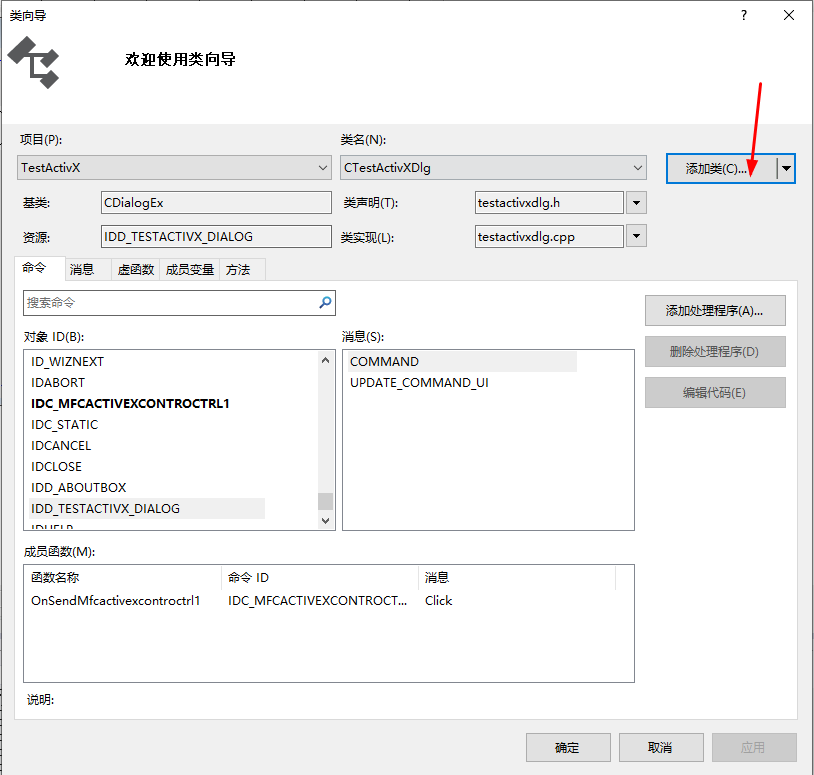The width and height of the screenshot is (814, 775).
Task: Click the 添加处理程序(A) button
Action: [714, 310]
